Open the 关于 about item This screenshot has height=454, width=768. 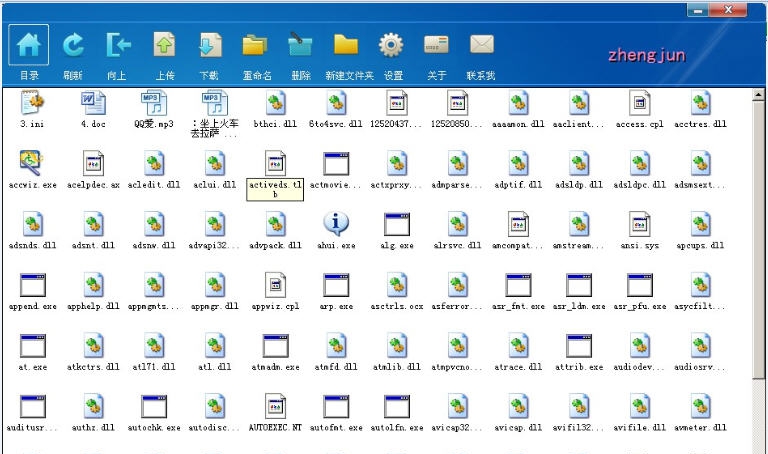tap(436, 46)
